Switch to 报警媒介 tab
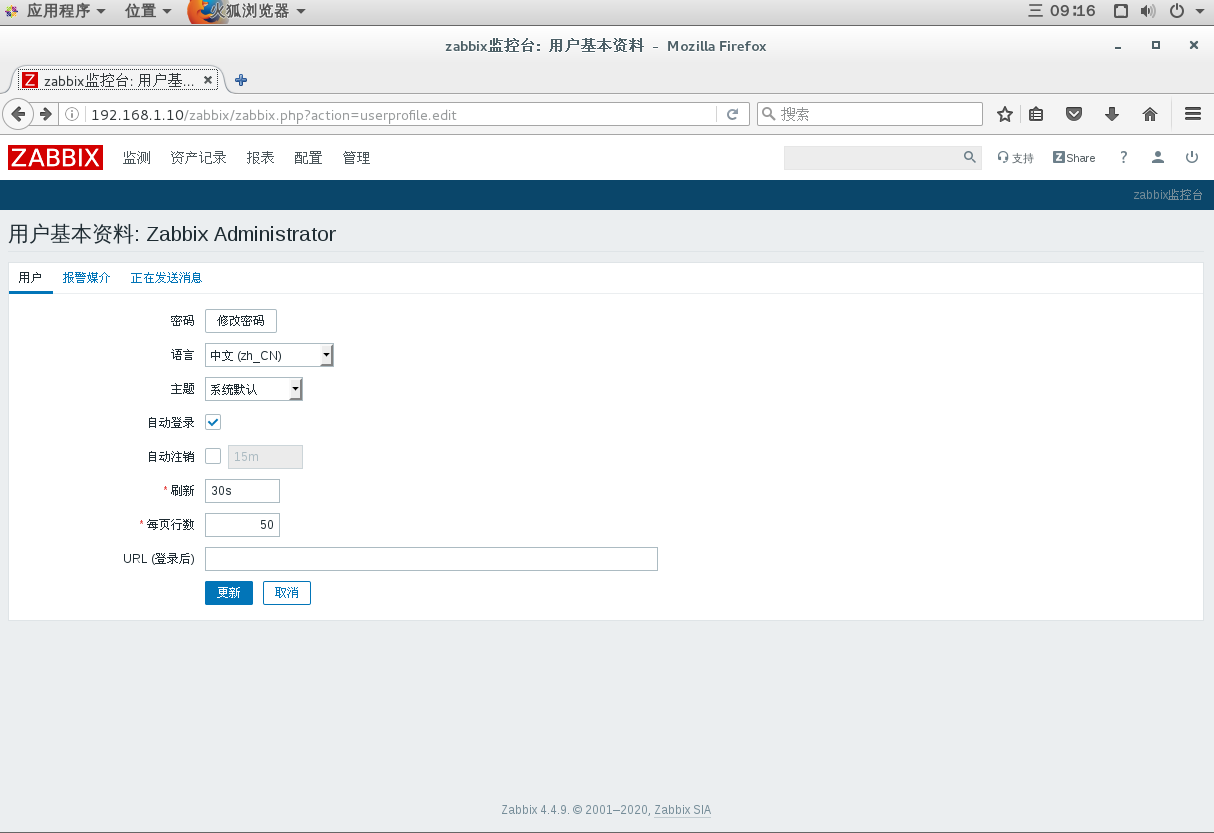The width and height of the screenshot is (1214, 833). 86,278
